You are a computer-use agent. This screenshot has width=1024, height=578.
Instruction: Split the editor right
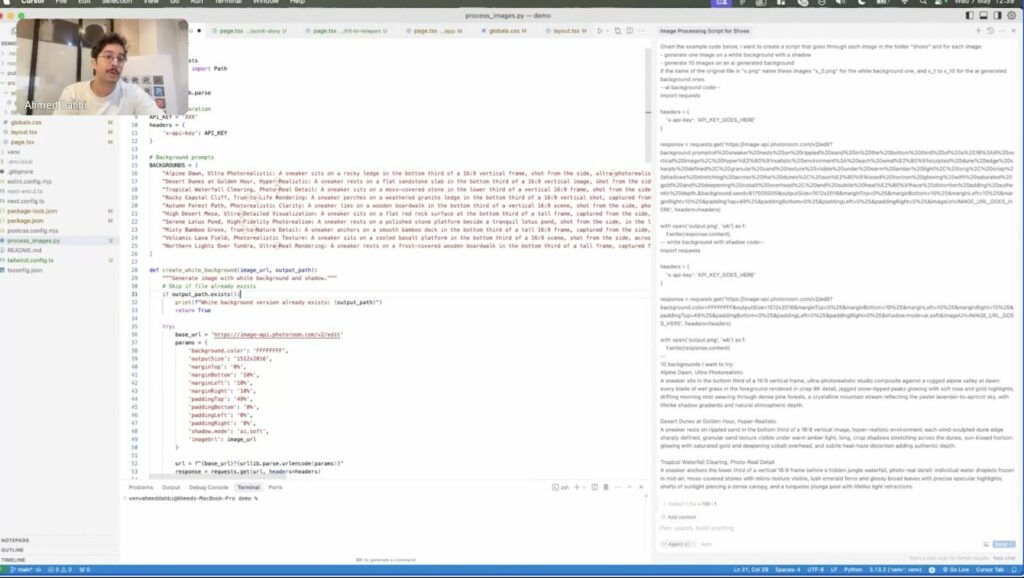coord(630,31)
